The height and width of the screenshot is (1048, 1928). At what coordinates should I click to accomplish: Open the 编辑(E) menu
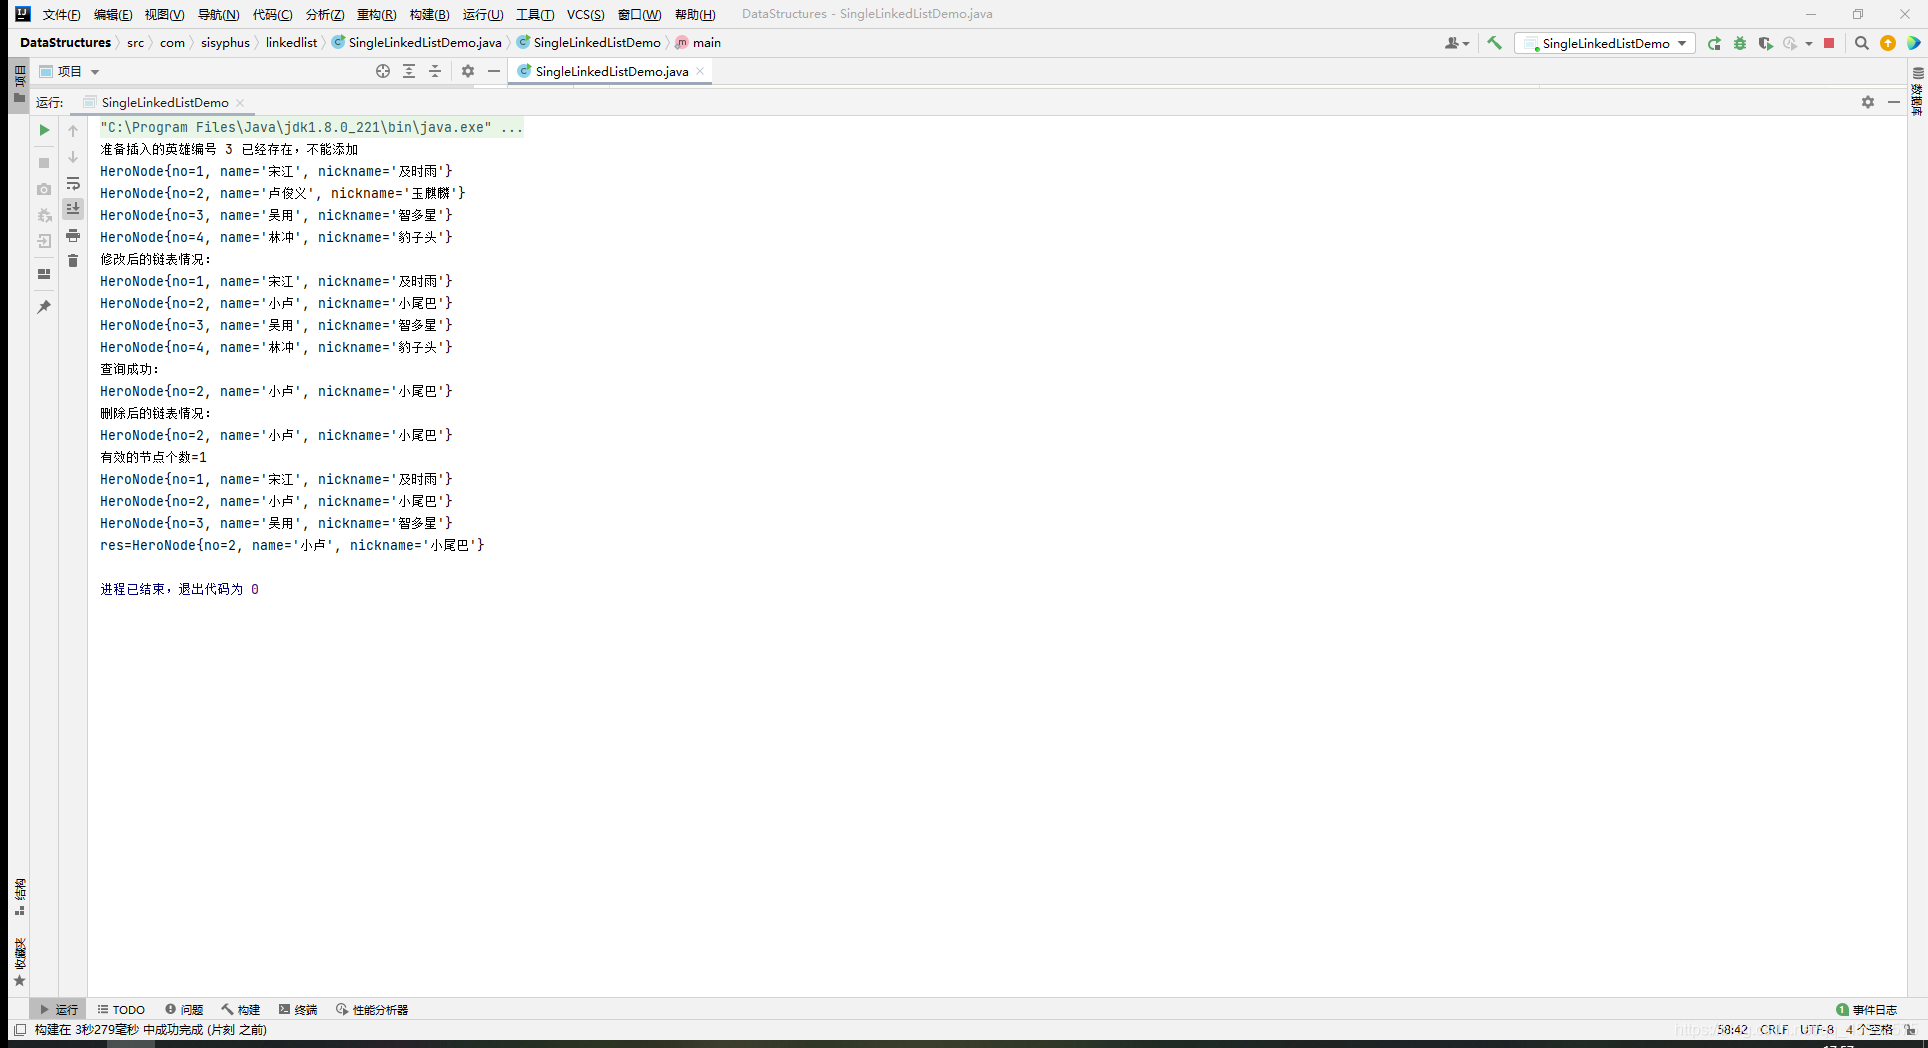click(x=113, y=14)
